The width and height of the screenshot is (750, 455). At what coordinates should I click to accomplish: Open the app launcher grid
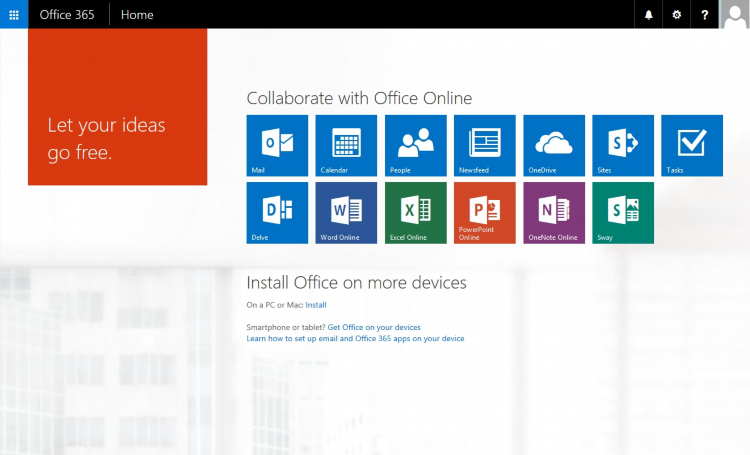(x=14, y=14)
